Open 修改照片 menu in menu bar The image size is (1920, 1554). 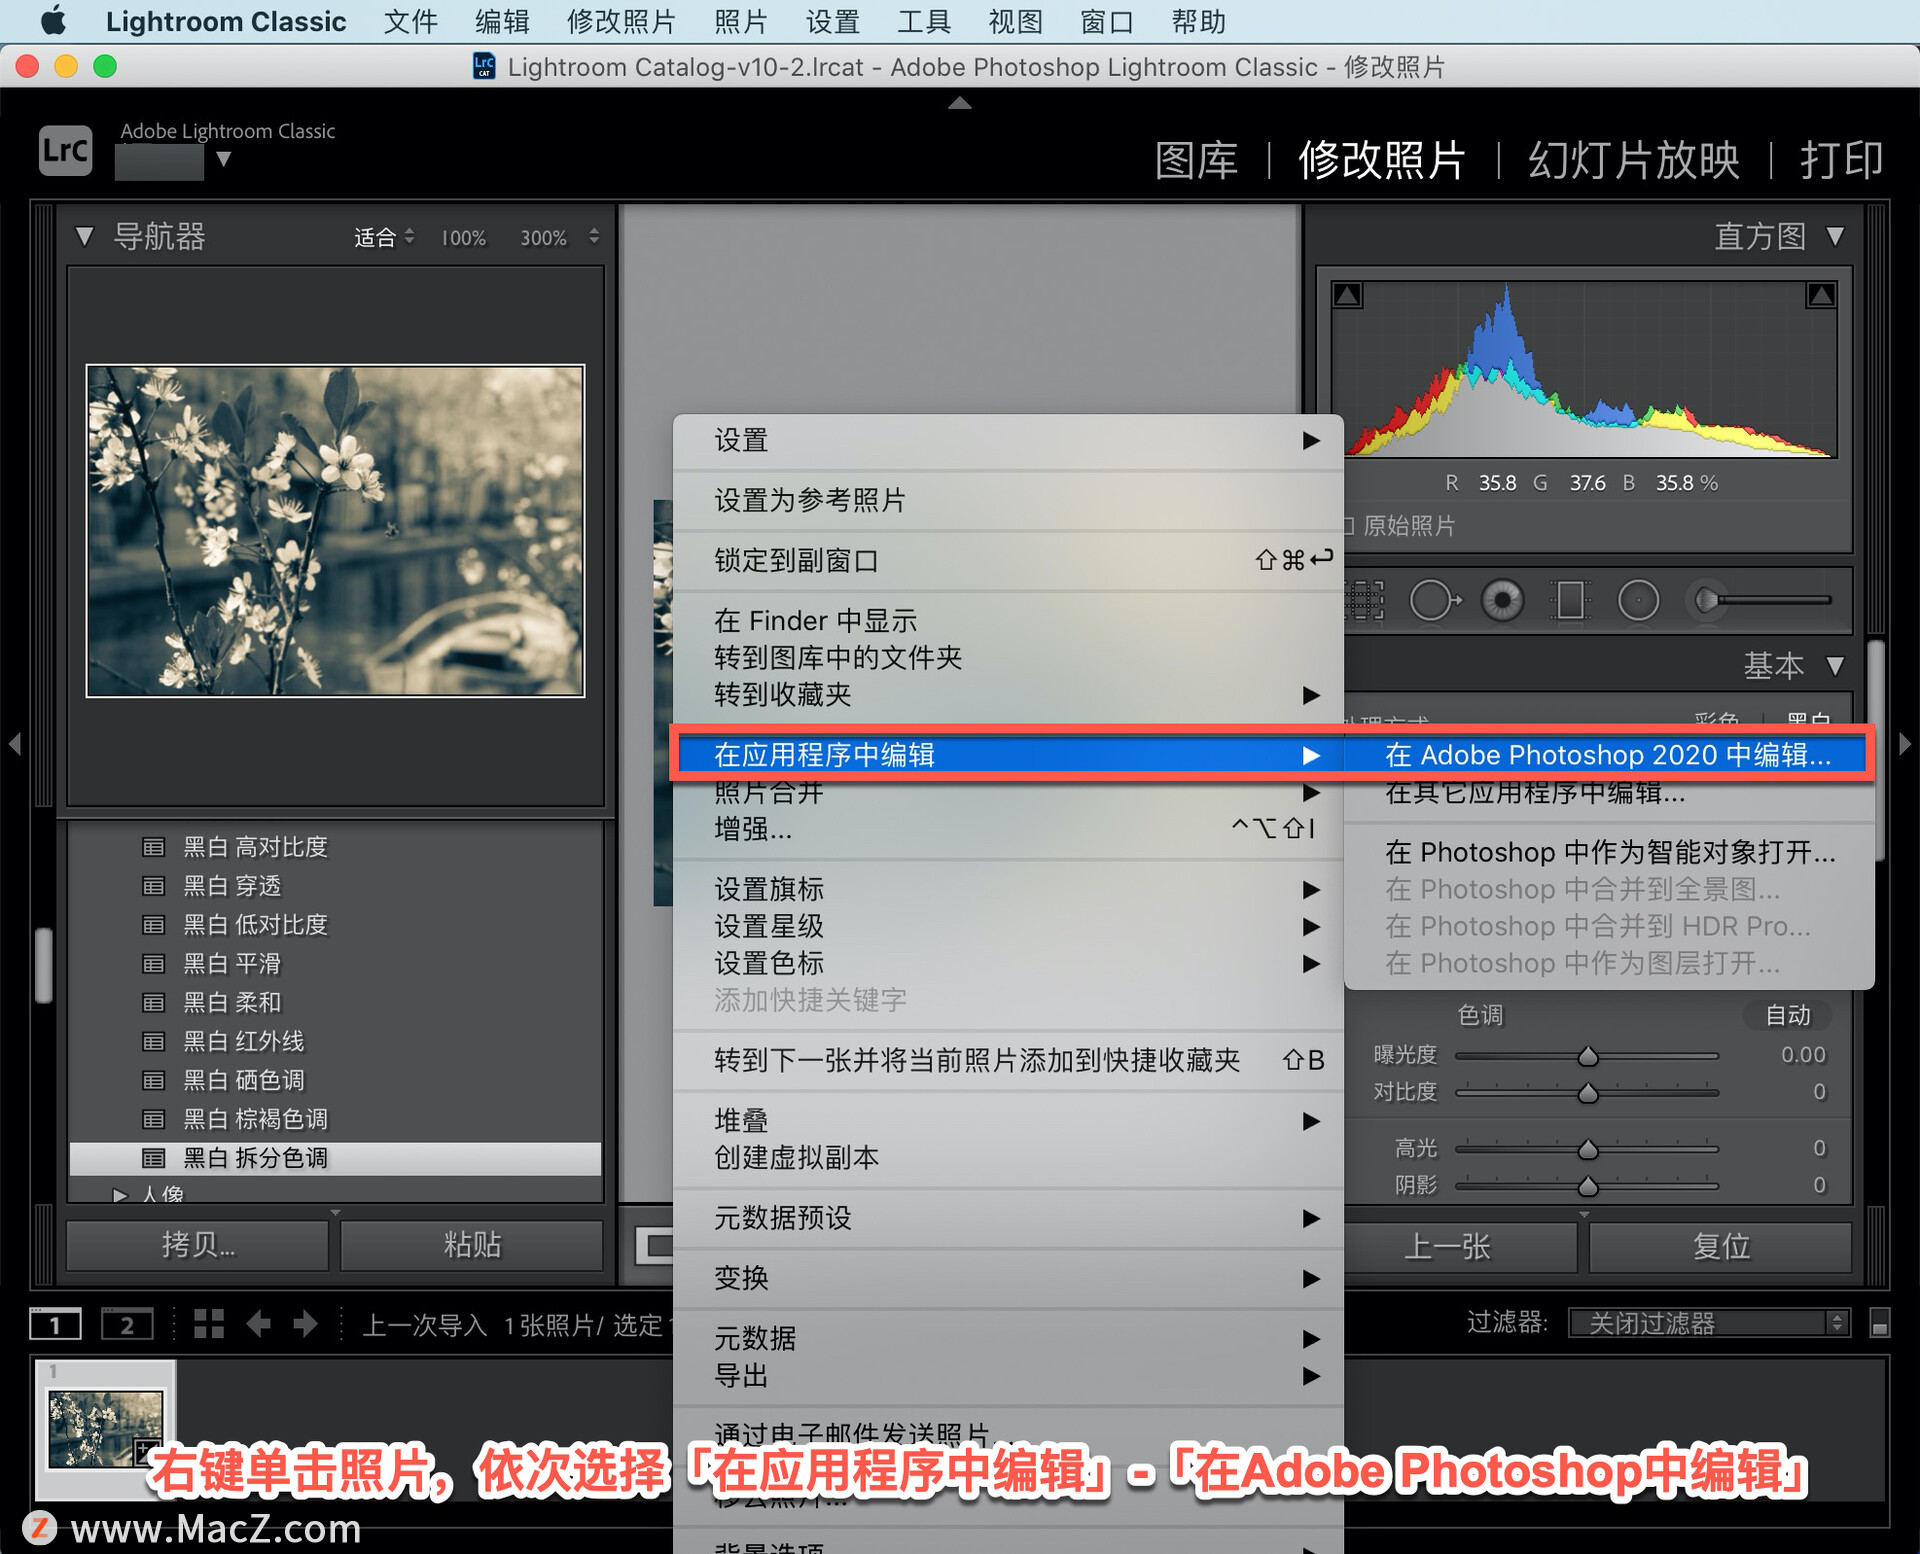pyautogui.click(x=621, y=21)
